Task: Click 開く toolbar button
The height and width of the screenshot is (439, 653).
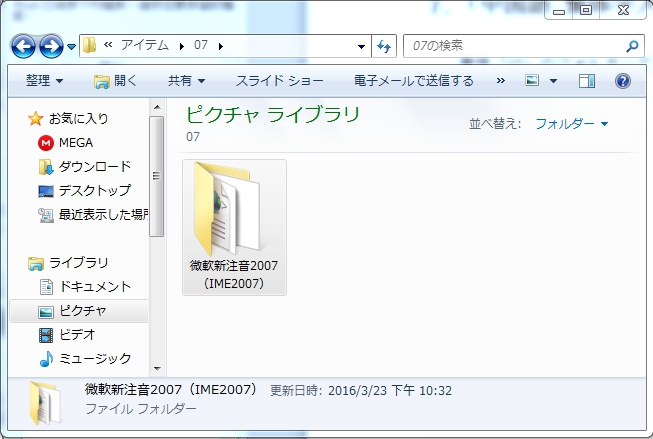Action: (x=115, y=80)
